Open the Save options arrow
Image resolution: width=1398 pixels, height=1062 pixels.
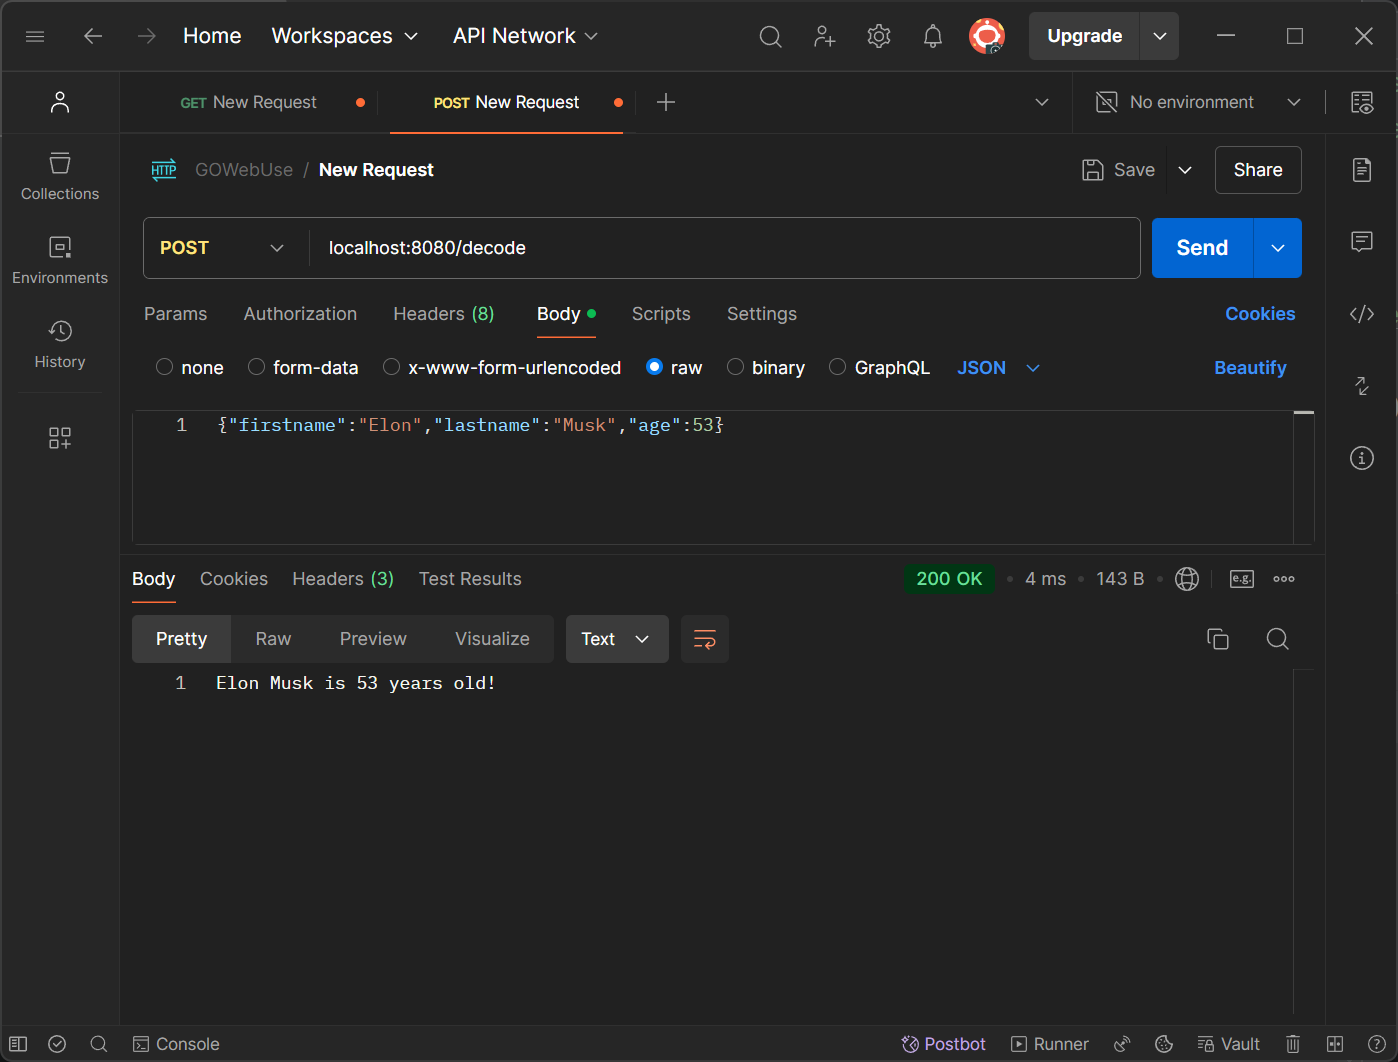pyautogui.click(x=1185, y=170)
